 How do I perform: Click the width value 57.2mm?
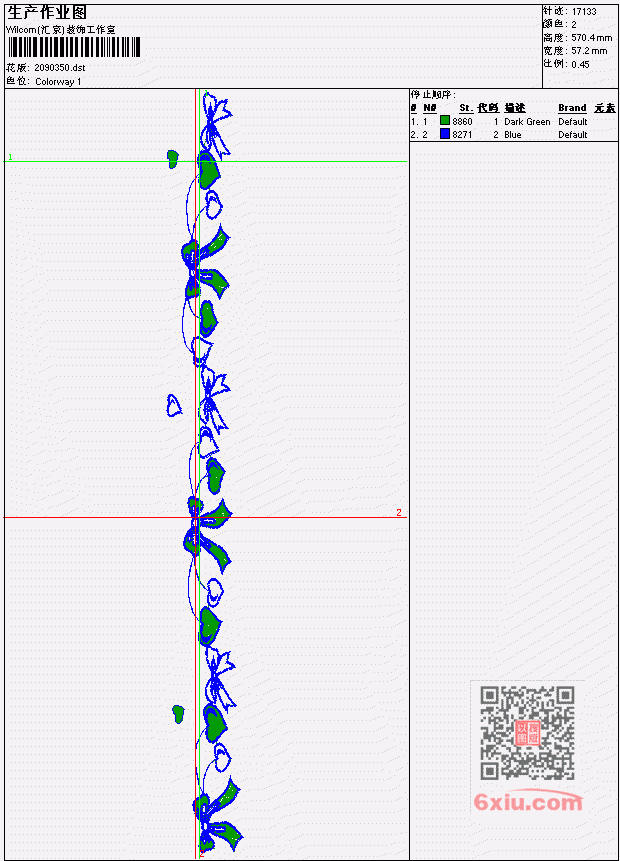[589, 51]
